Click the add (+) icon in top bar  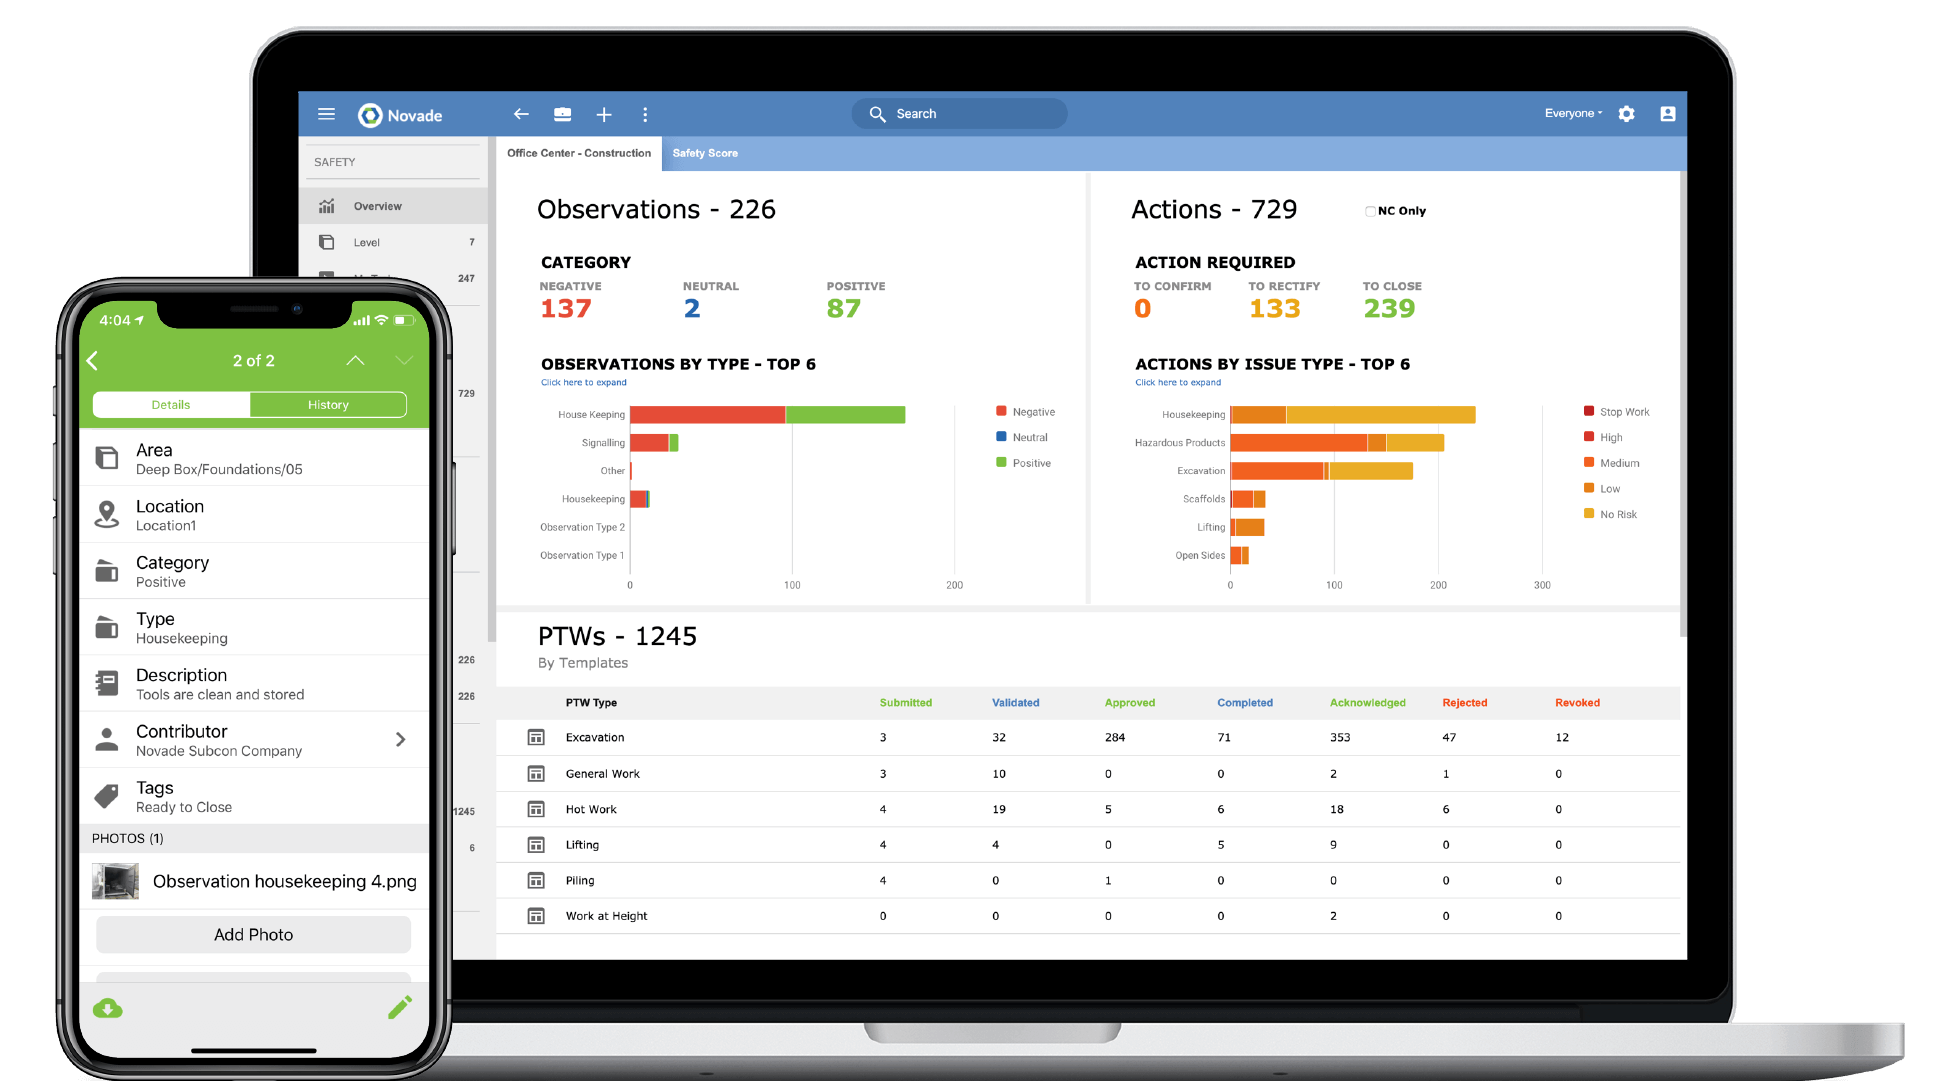tap(603, 113)
